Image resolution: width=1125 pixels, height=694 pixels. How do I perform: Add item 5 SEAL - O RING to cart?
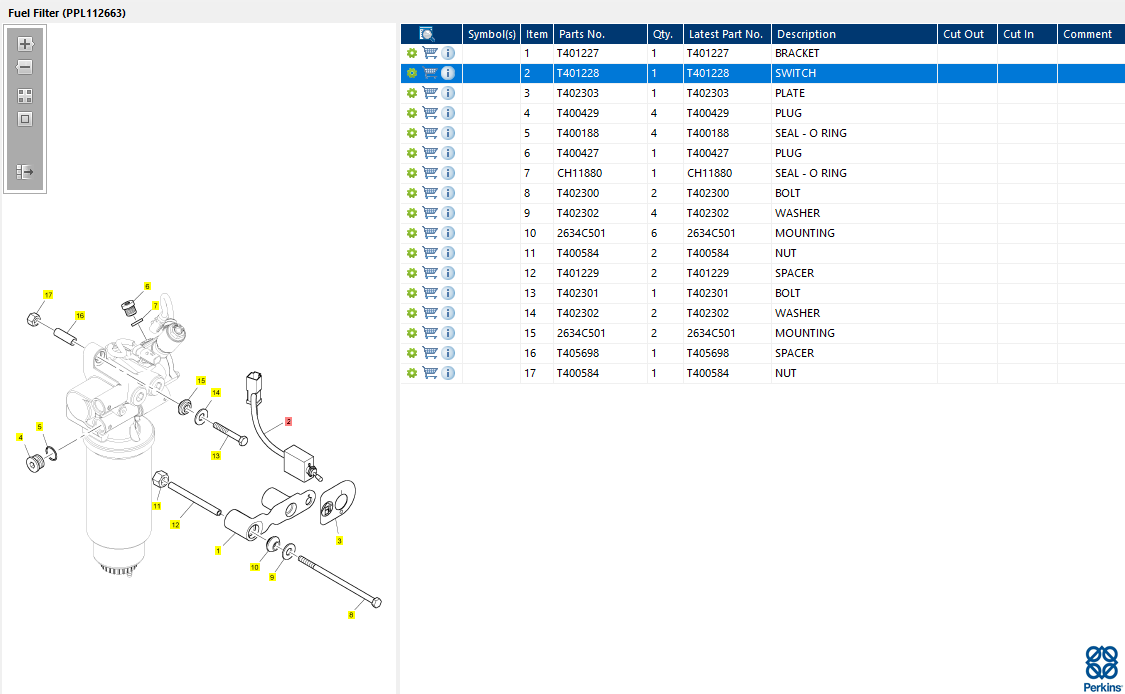point(430,133)
